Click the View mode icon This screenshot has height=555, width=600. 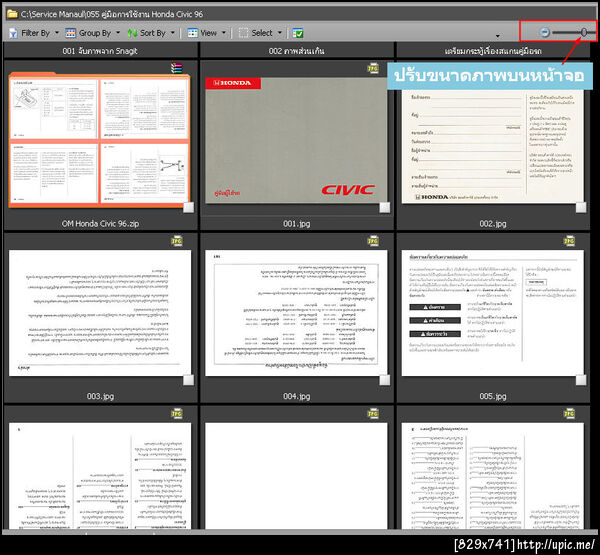pyautogui.click(x=192, y=33)
